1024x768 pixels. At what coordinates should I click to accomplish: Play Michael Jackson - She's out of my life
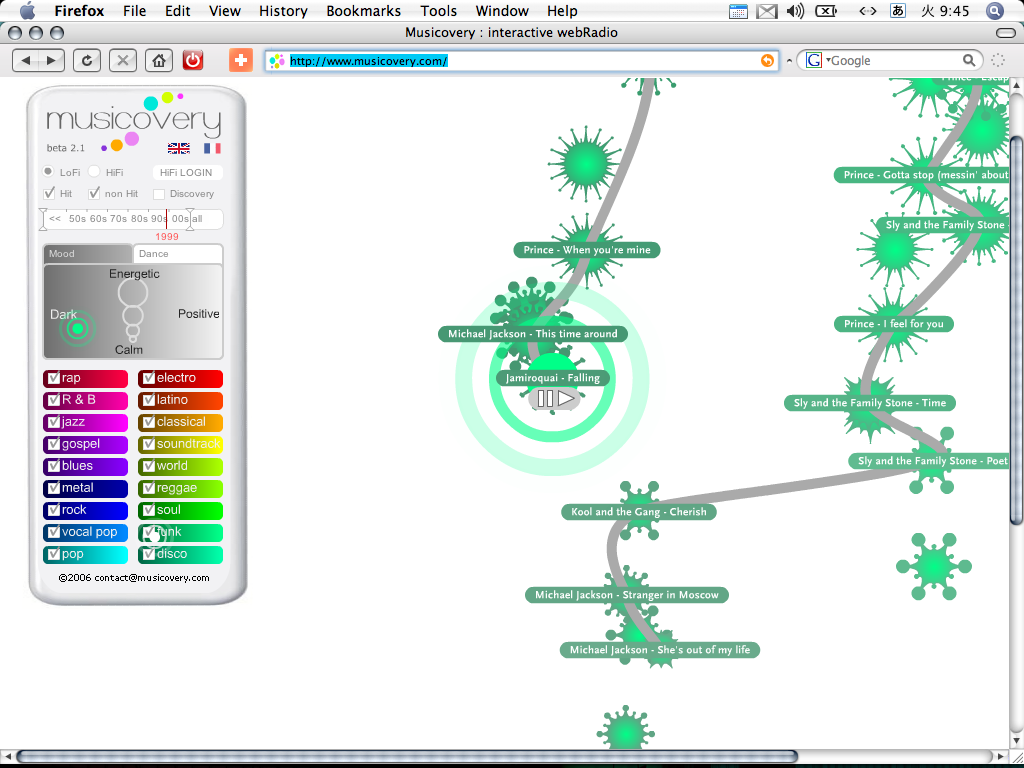[660, 649]
